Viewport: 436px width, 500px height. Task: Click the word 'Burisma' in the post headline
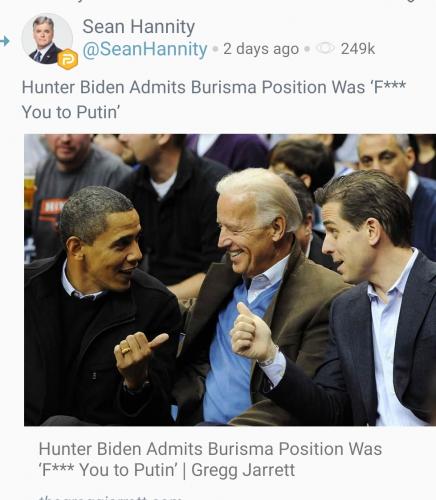[224, 87]
